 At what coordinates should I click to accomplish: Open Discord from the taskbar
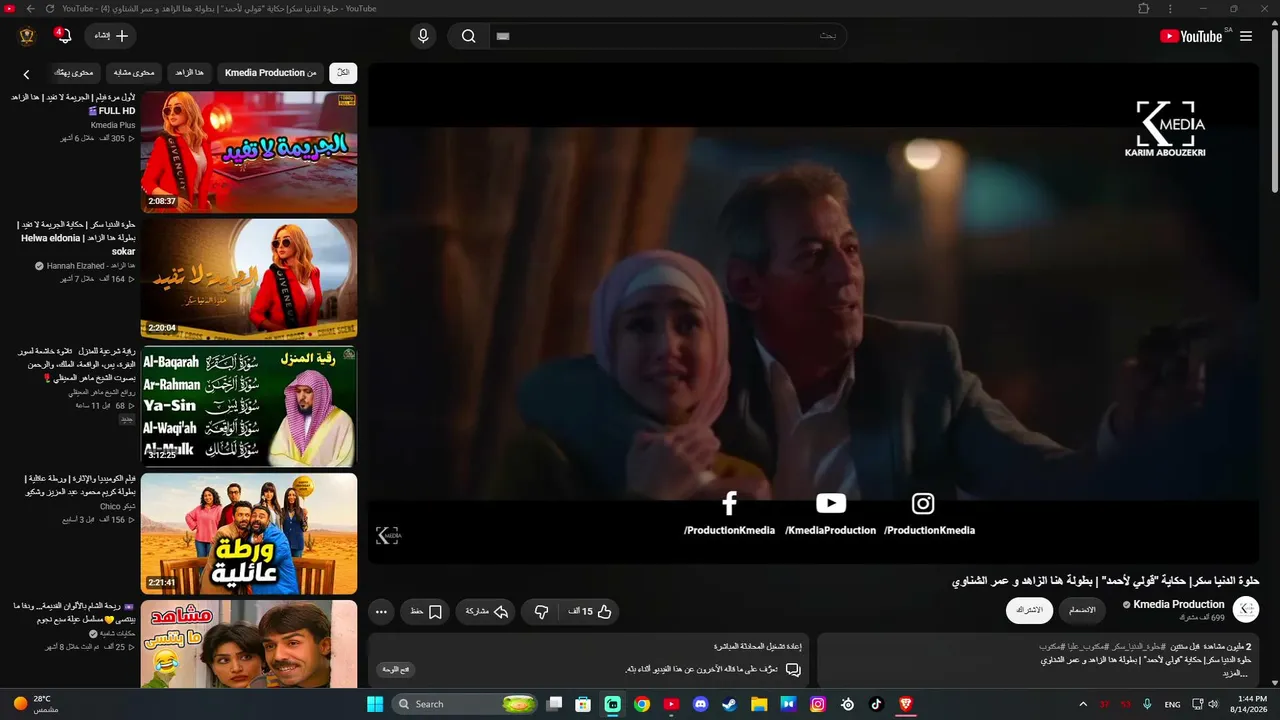coord(700,704)
